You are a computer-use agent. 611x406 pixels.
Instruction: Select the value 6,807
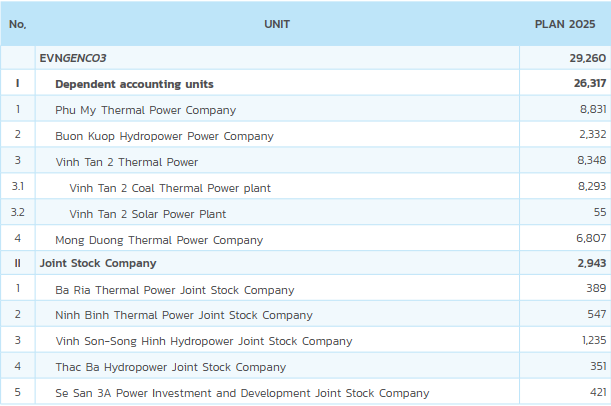[x=591, y=238]
